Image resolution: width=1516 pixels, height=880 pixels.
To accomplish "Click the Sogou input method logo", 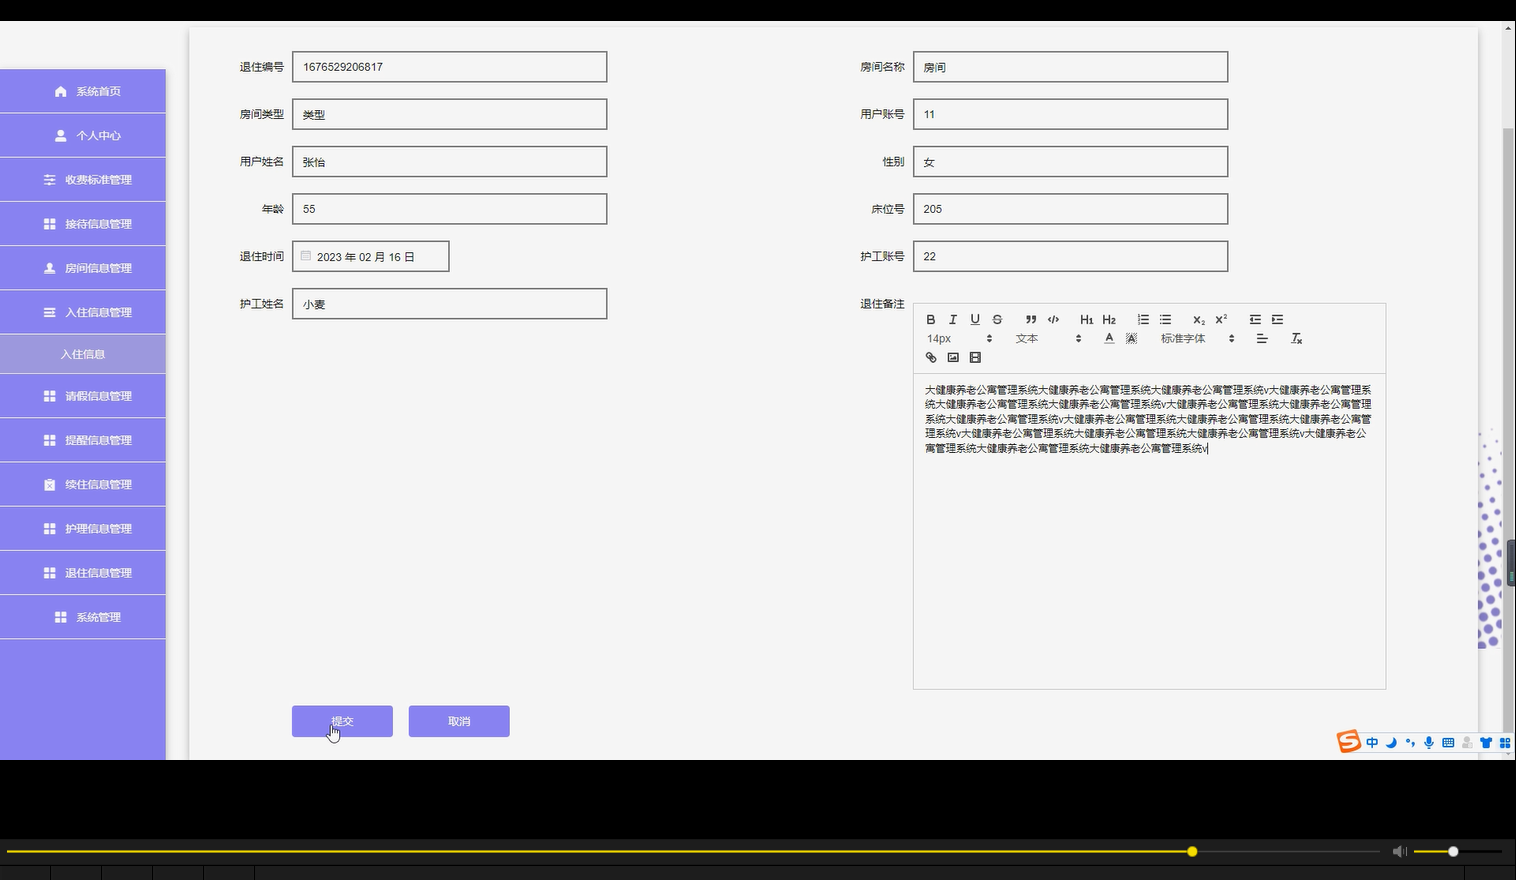I will pos(1349,741).
